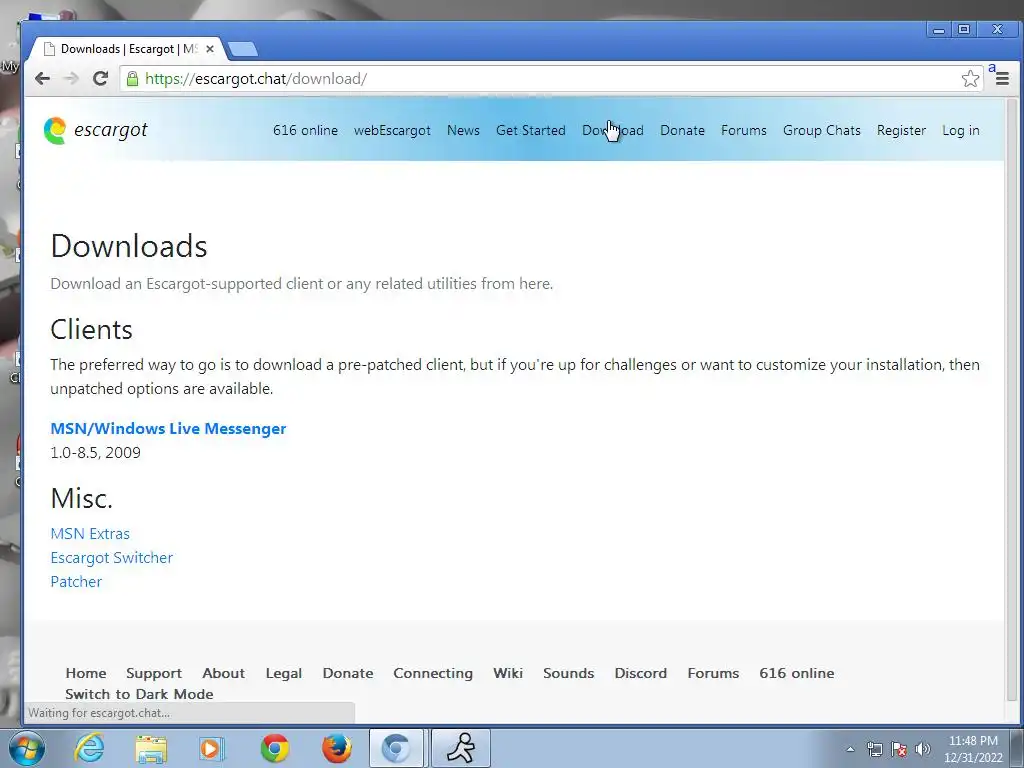
Task: Click footer About link
Action: click(223, 673)
